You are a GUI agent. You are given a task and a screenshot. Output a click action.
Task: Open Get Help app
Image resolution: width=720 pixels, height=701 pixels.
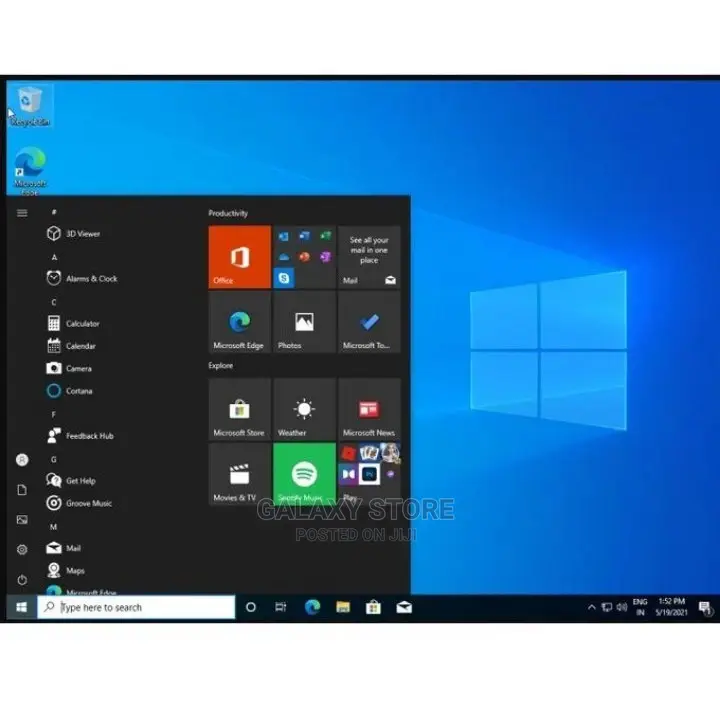tap(71, 481)
